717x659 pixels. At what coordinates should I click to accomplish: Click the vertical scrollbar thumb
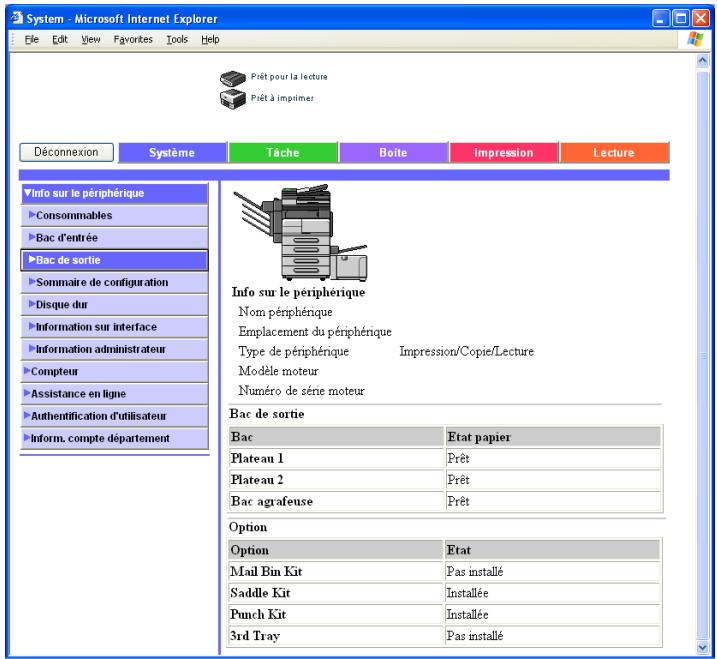(702, 355)
